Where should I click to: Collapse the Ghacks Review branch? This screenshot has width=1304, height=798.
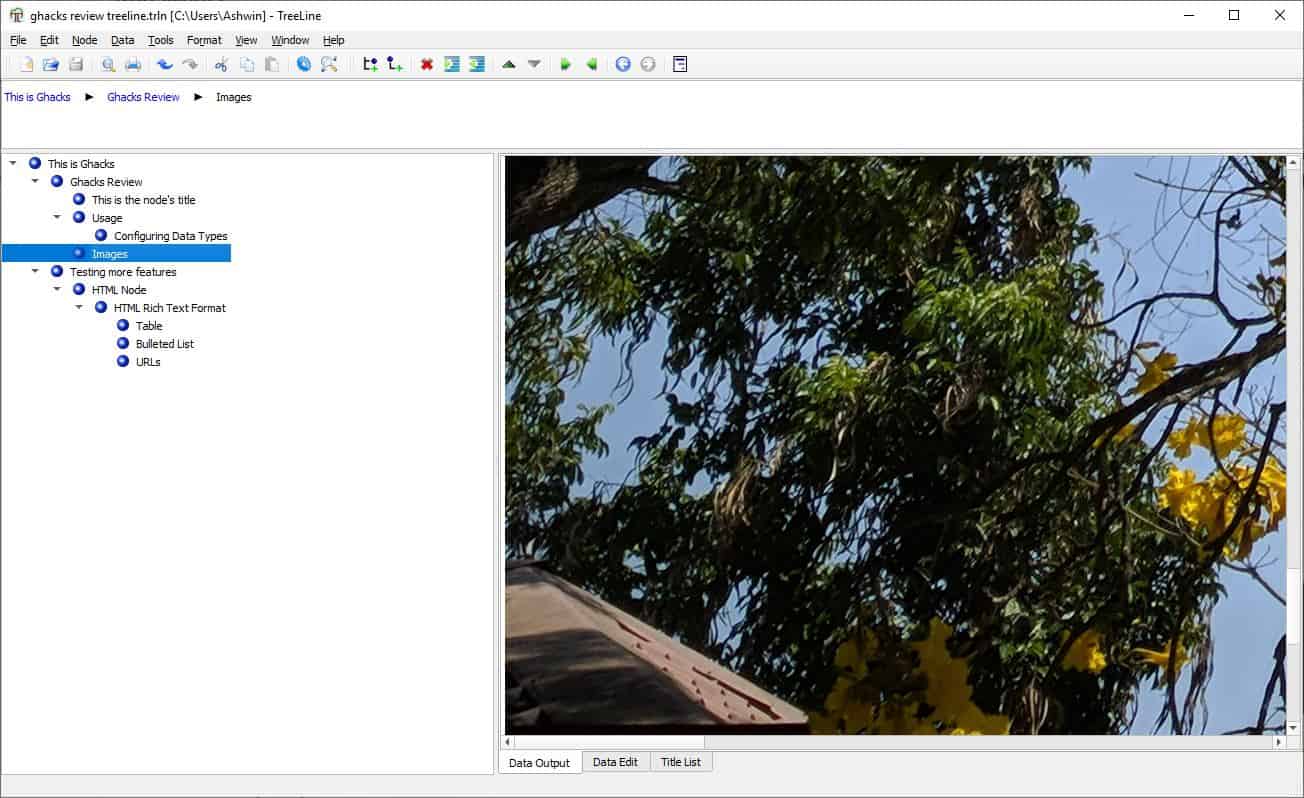click(x=35, y=181)
